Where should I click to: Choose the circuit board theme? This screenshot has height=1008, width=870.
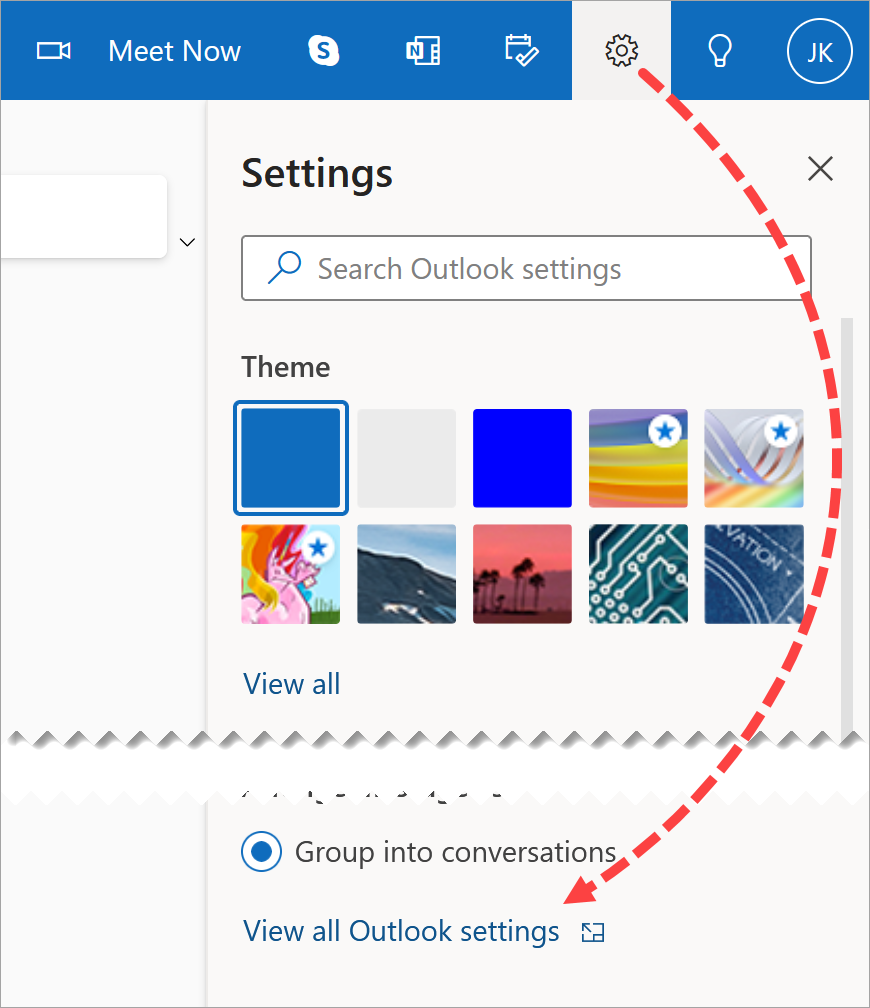[x=638, y=574]
